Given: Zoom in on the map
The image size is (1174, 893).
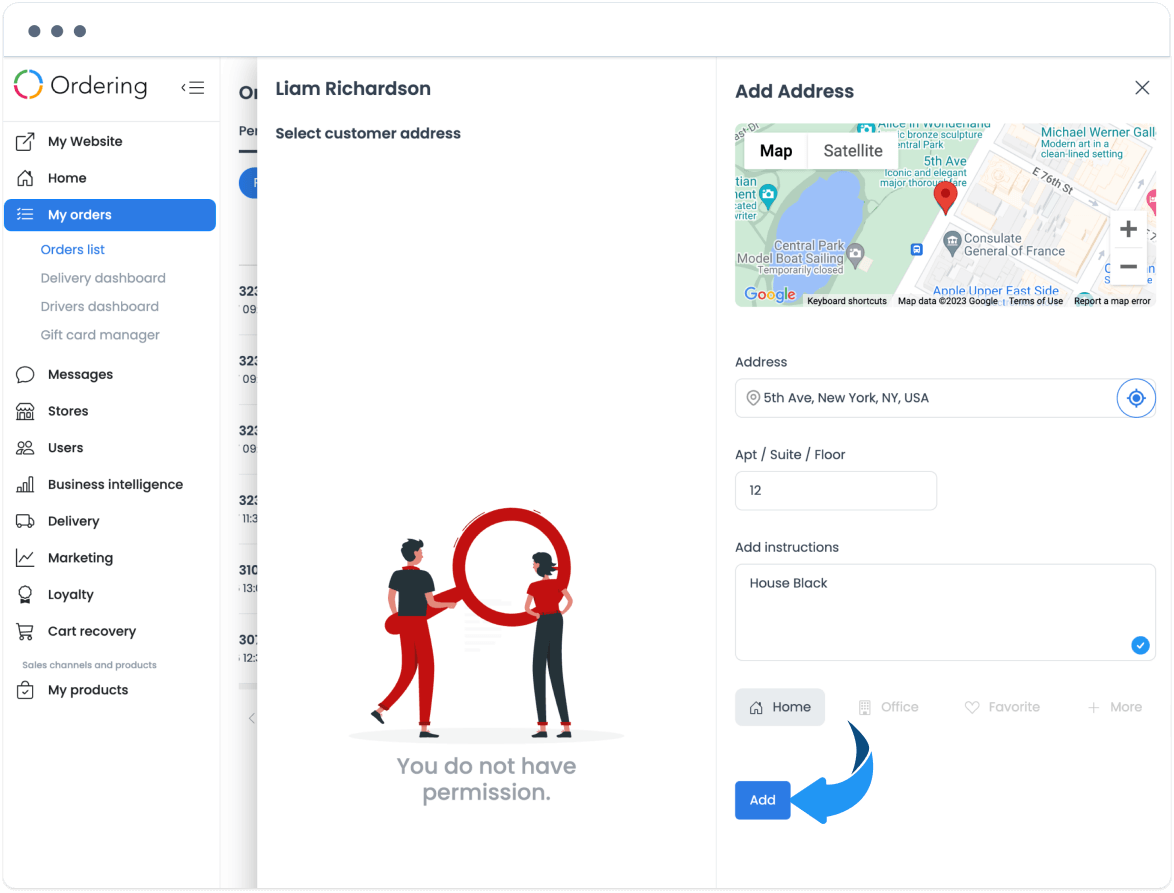Looking at the screenshot, I should [x=1128, y=229].
